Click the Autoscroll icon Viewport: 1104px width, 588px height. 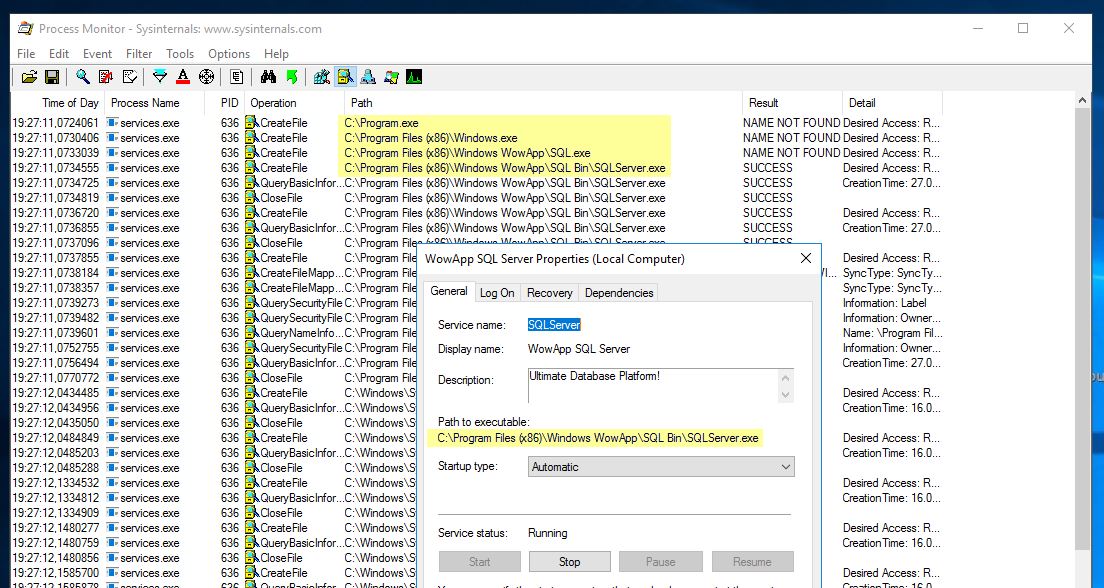tap(105, 76)
